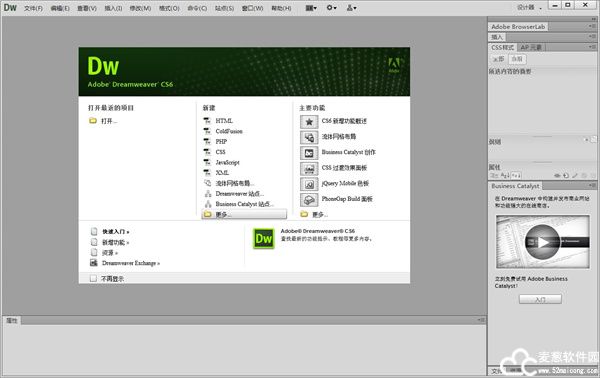Viewport: 600px width, 378px height.
Task: Click the Business Catalyst 创作 feature icon
Action: pos(309,153)
